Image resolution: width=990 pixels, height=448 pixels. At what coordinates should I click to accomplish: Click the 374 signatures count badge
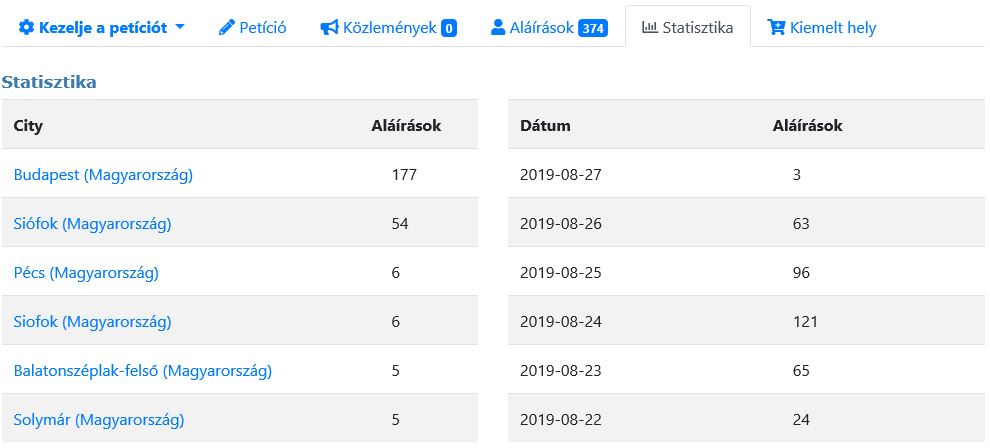[593, 28]
